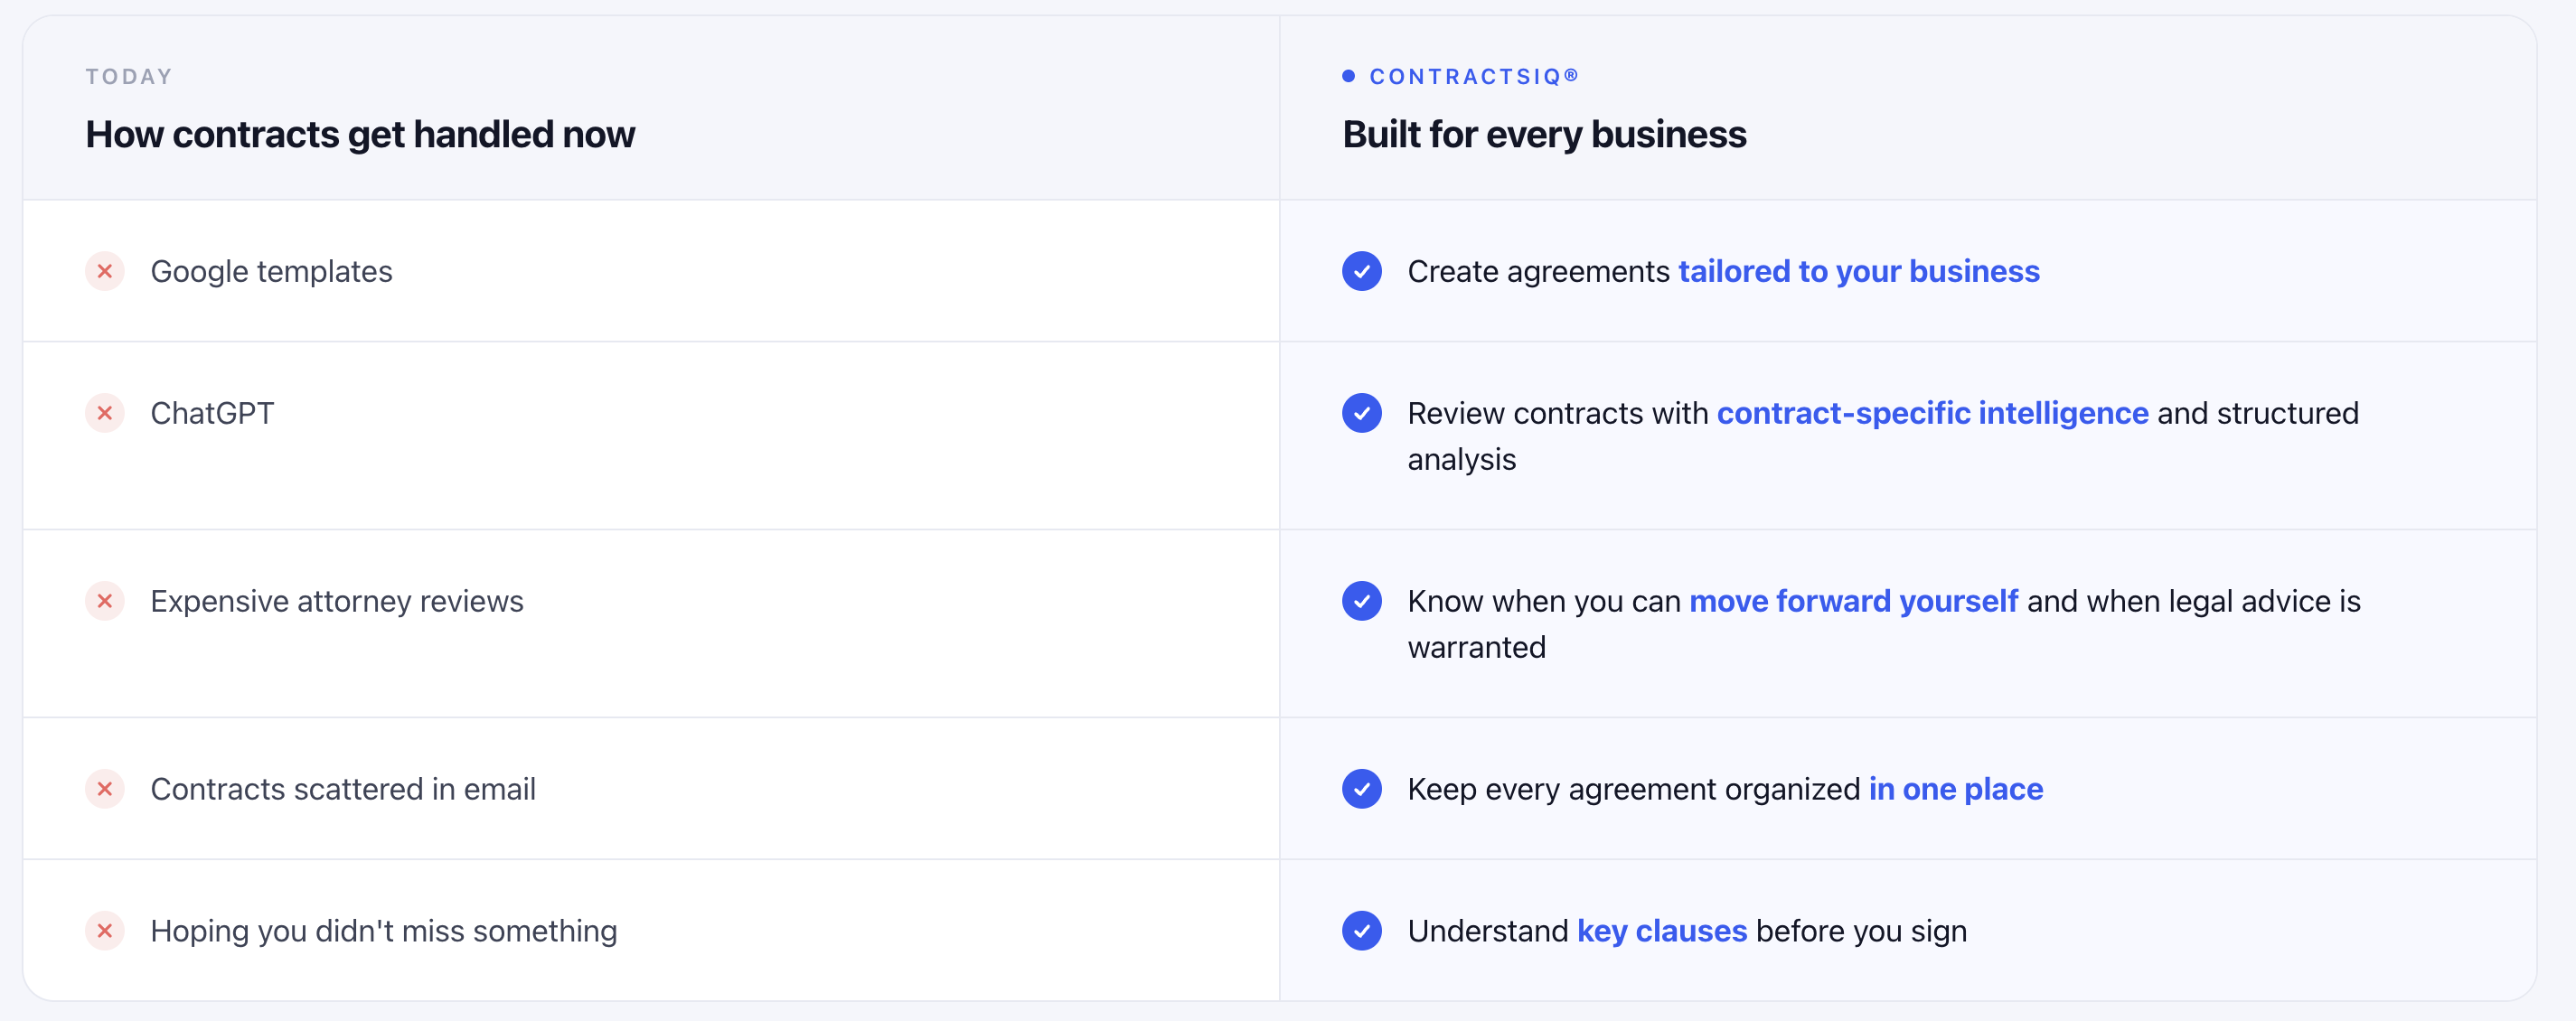Click Hoping you didn't miss something text
This screenshot has height=1021, width=2576.
(x=384, y=932)
